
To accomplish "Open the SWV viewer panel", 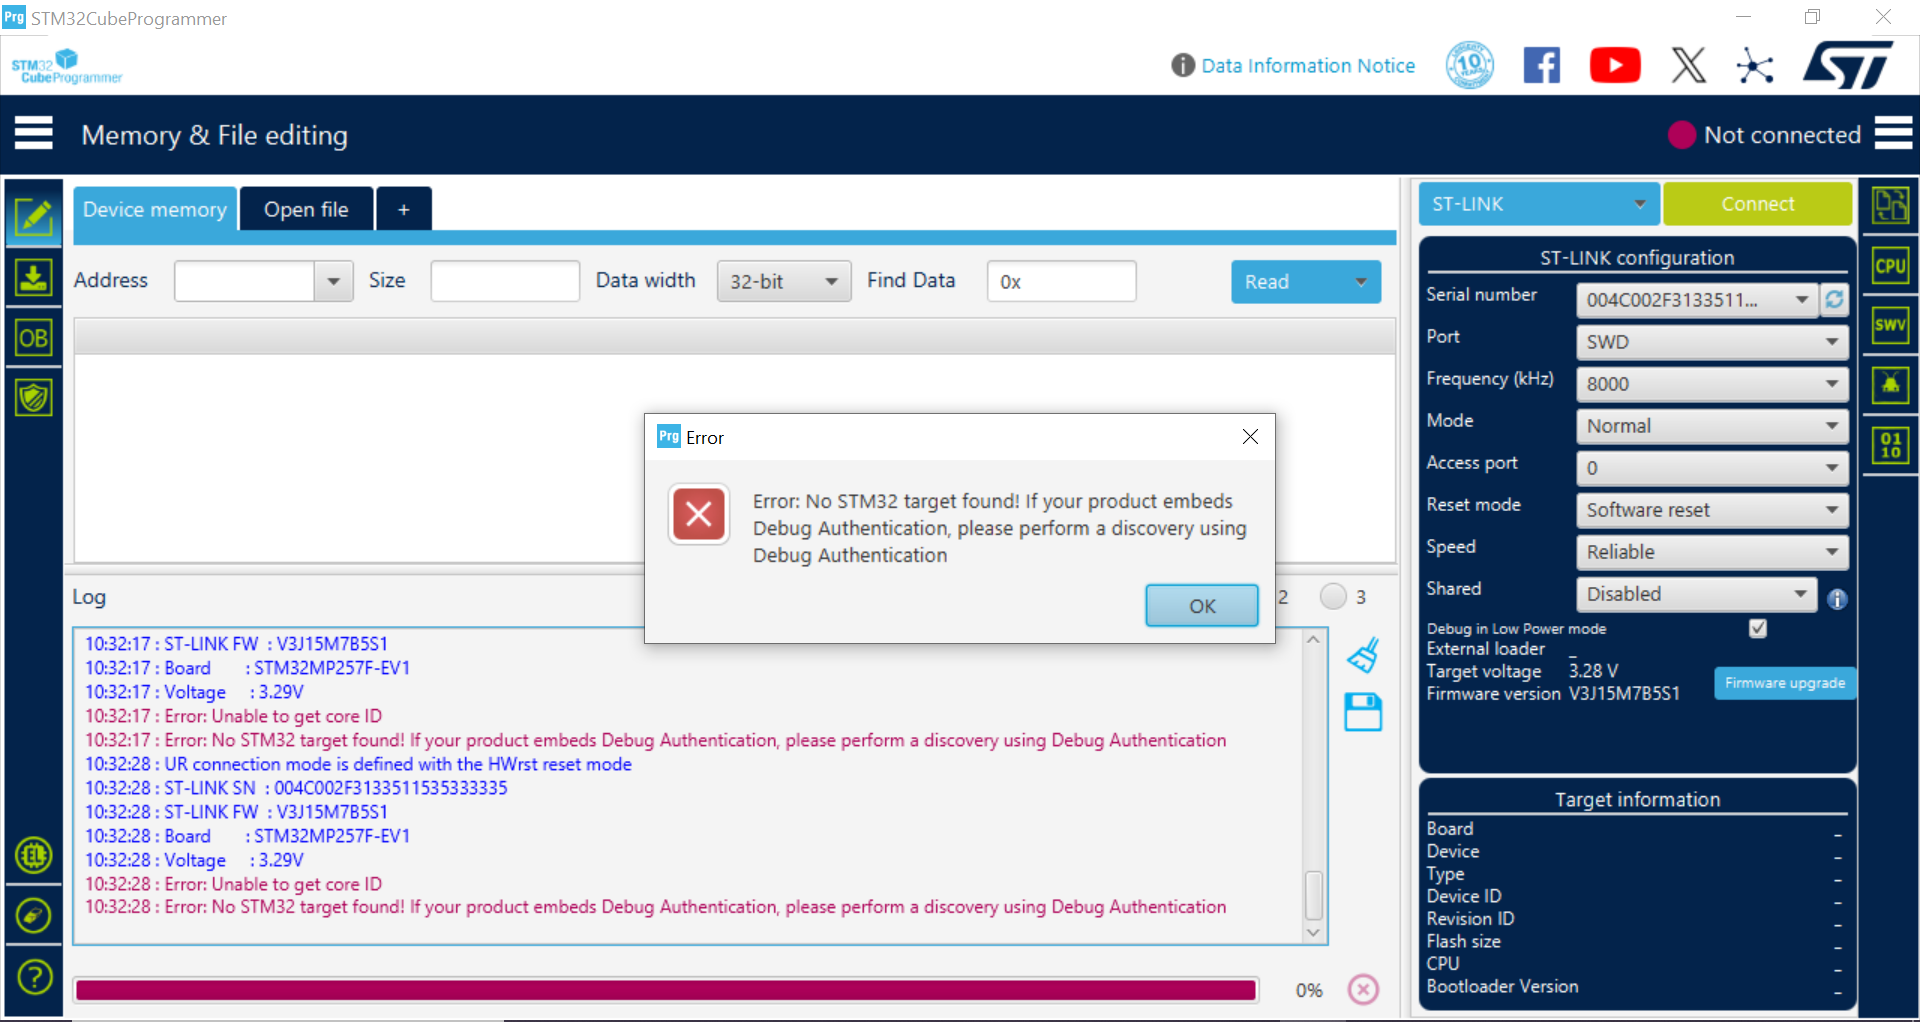I will click(x=1890, y=325).
